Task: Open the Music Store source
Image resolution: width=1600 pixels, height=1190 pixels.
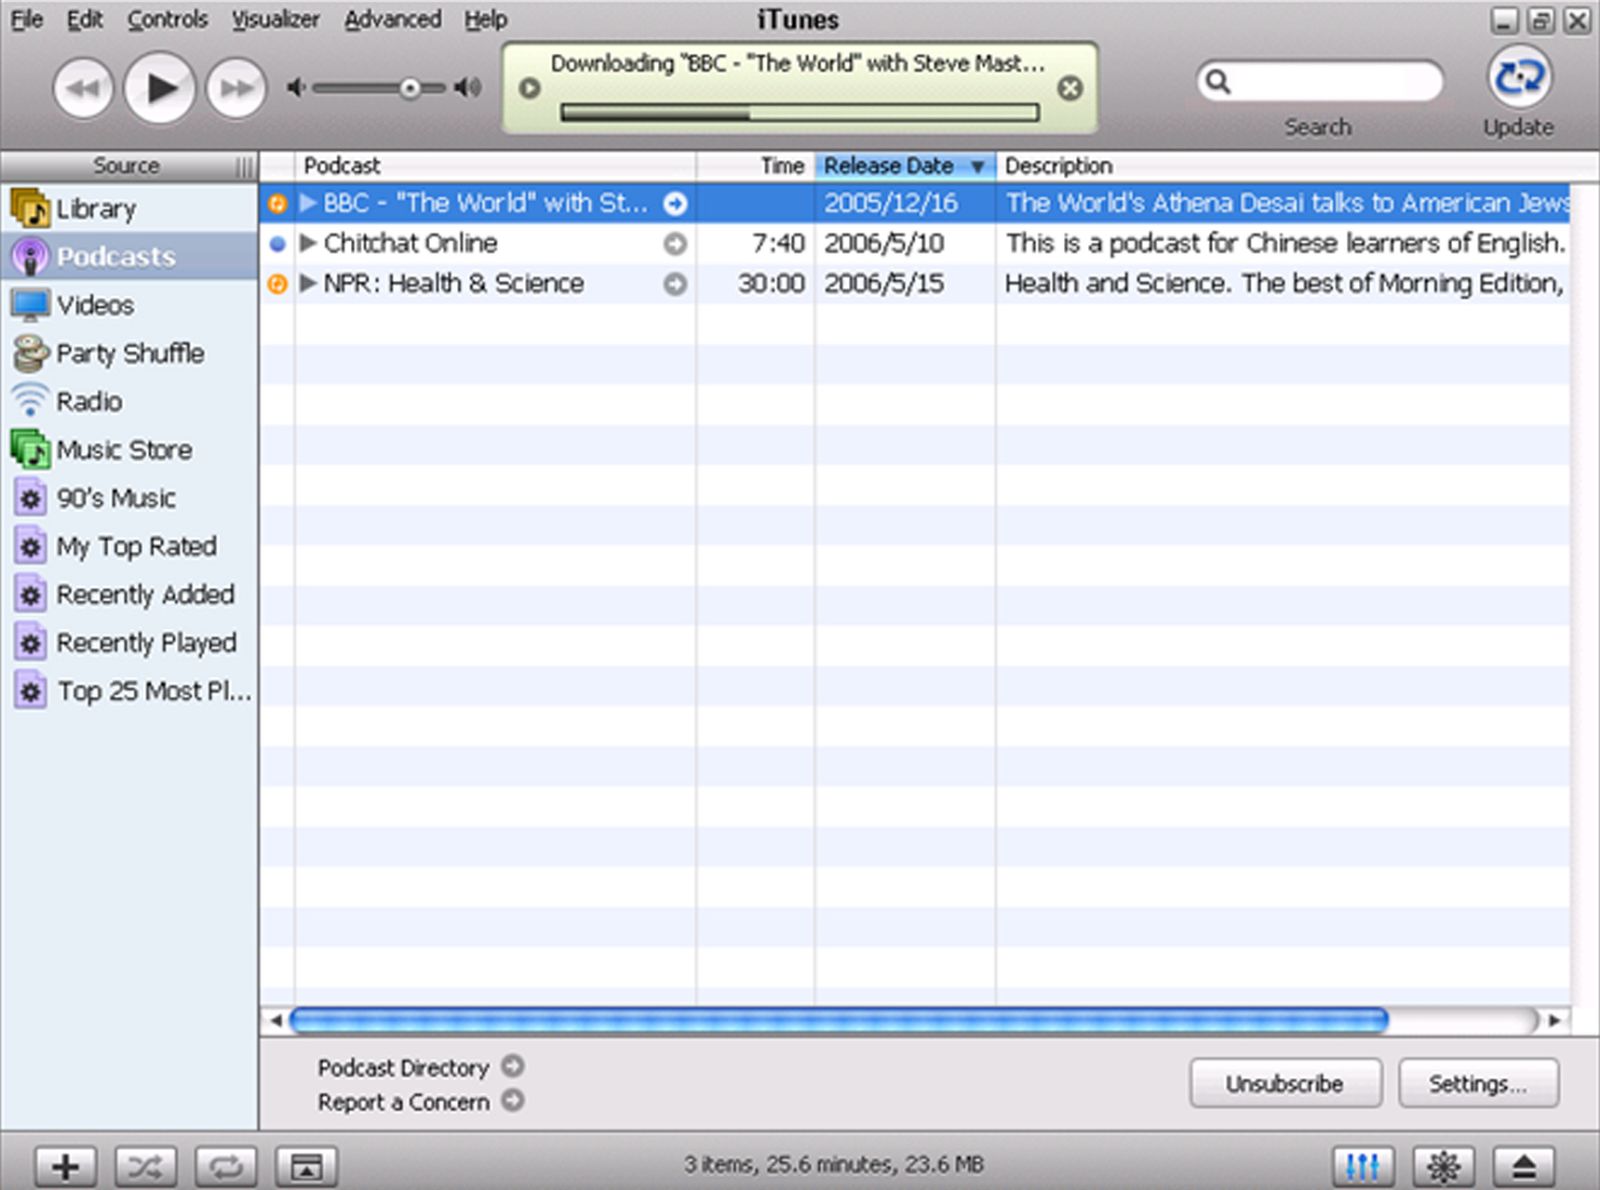Action: [129, 449]
